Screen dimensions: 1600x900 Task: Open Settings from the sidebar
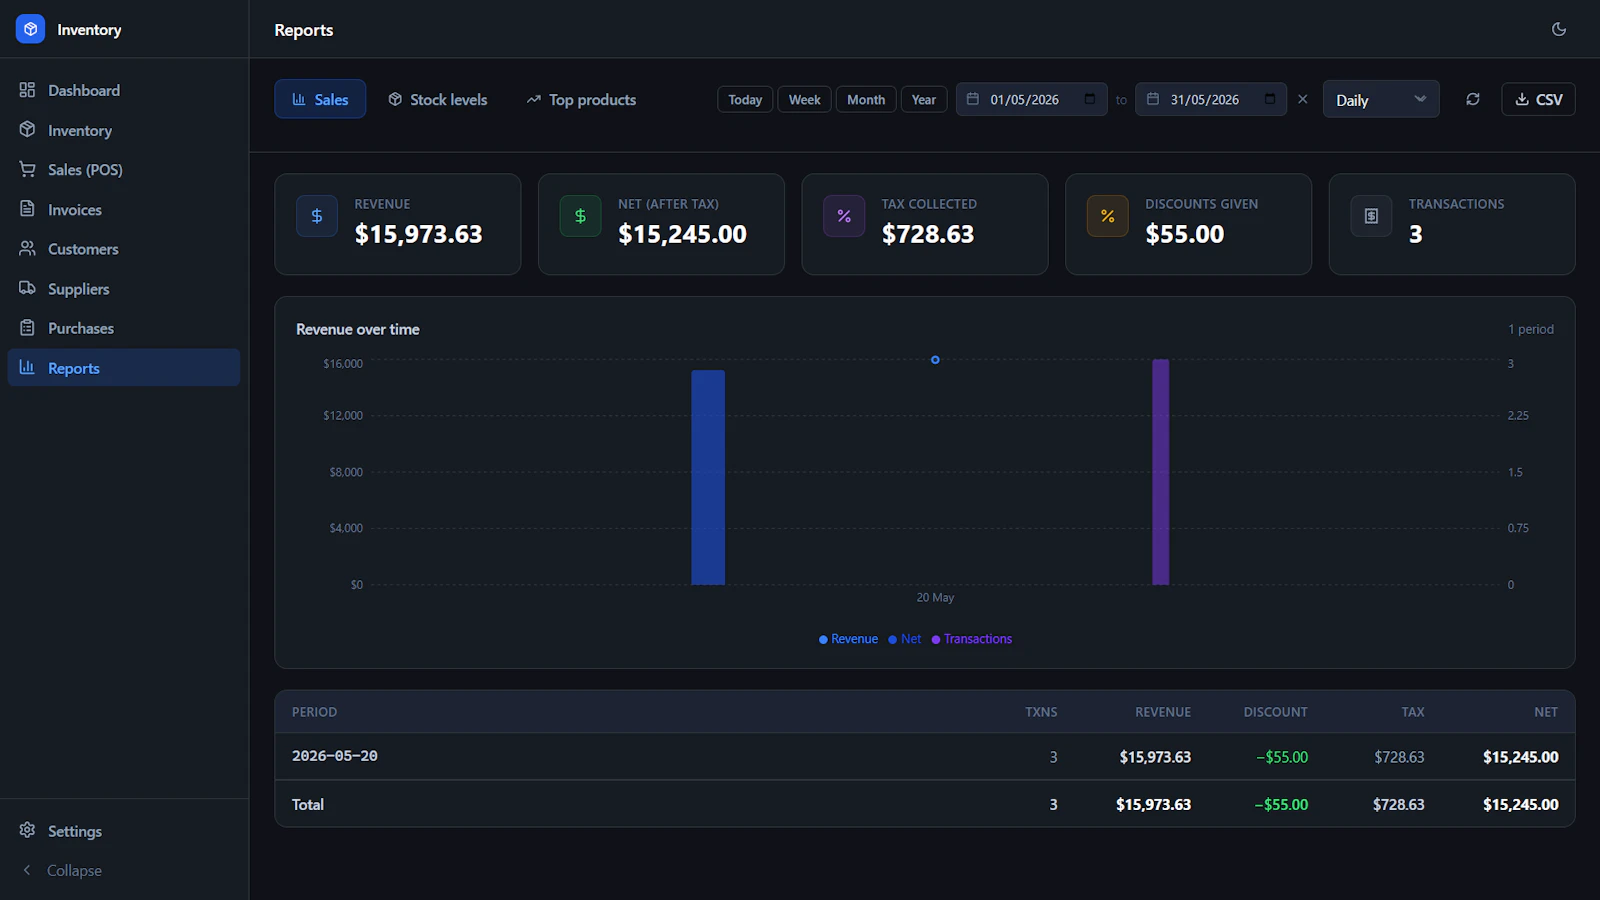click(124, 831)
